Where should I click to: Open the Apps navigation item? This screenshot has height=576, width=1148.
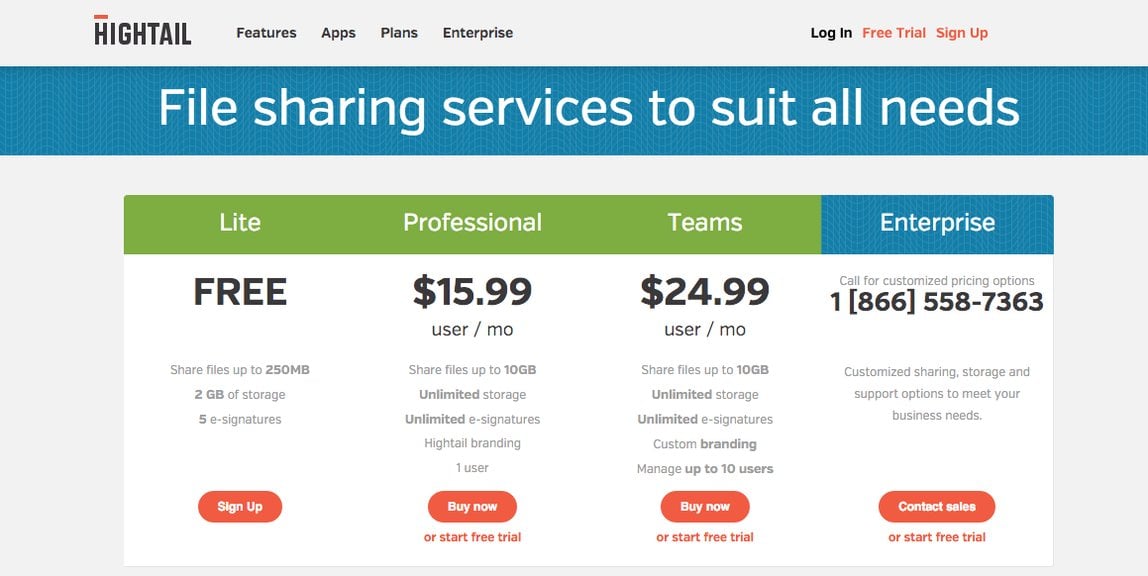(x=338, y=33)
